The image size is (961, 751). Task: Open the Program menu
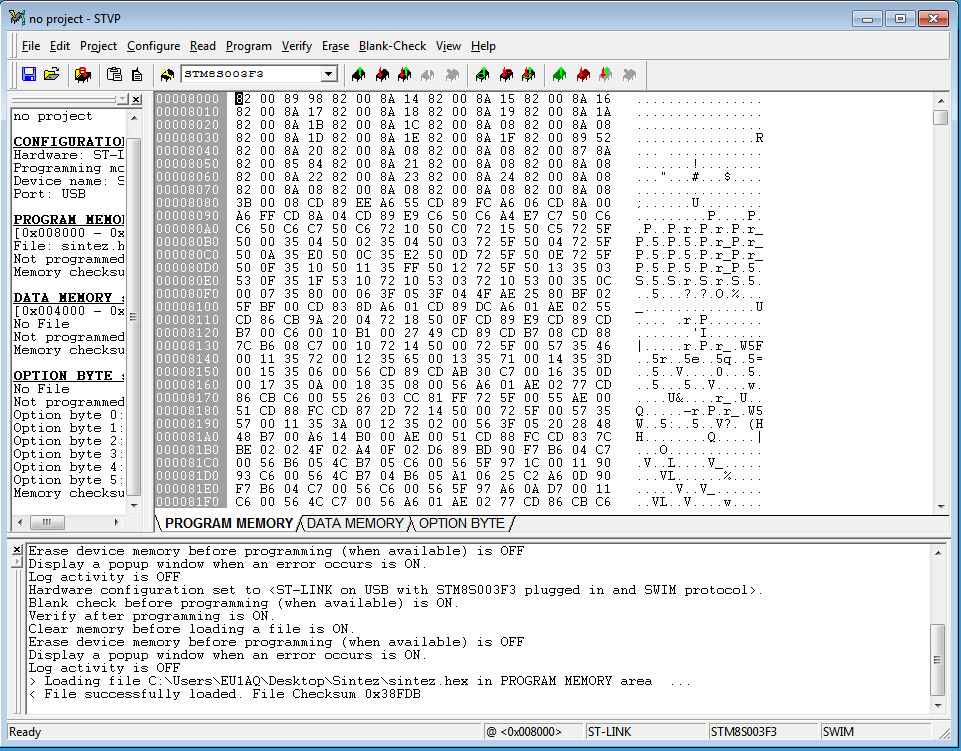pyautogui.click(x=248, y=46)
